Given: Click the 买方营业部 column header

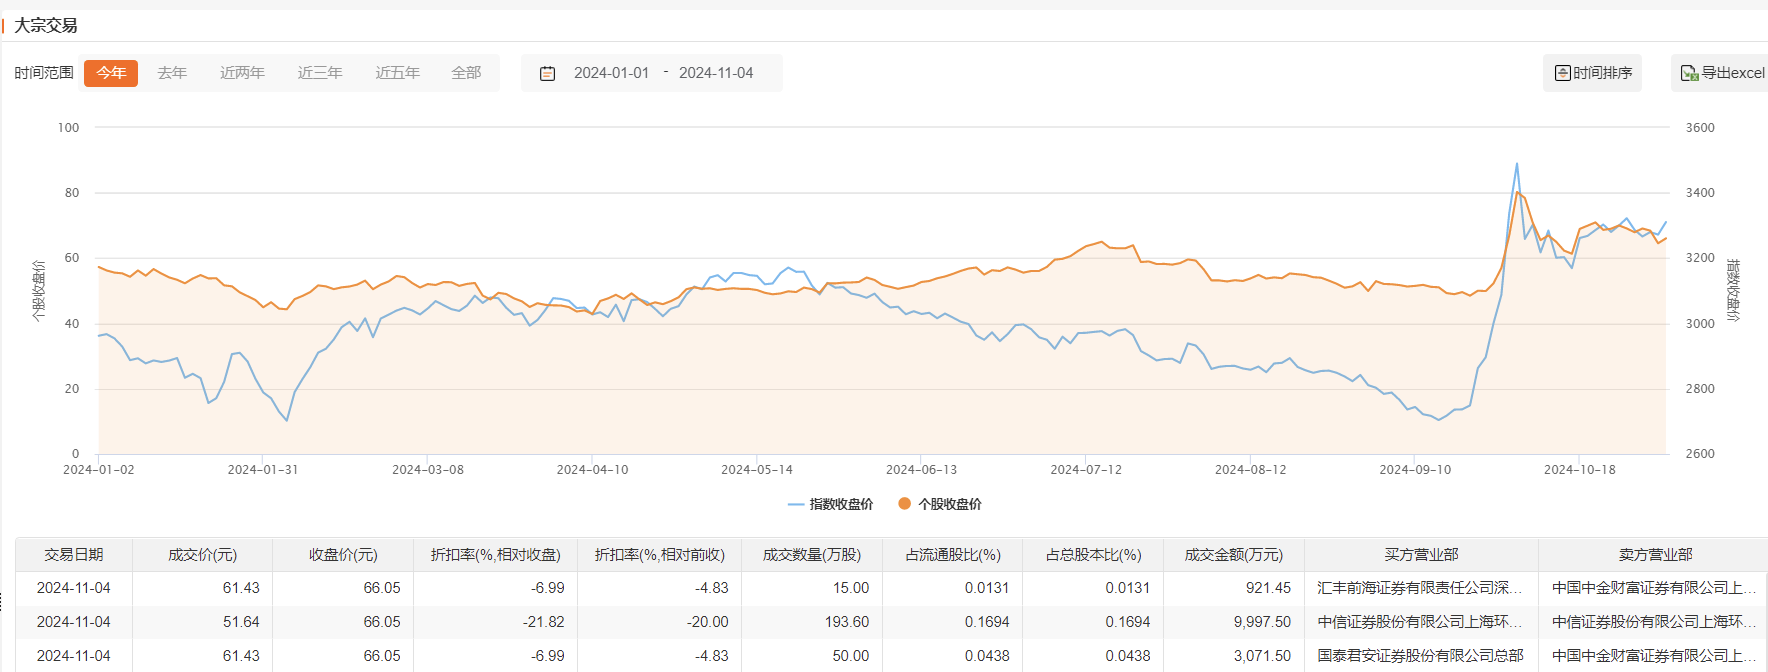Looking at the screenshot, I should pyautogui.click(x=1421, y=555).
